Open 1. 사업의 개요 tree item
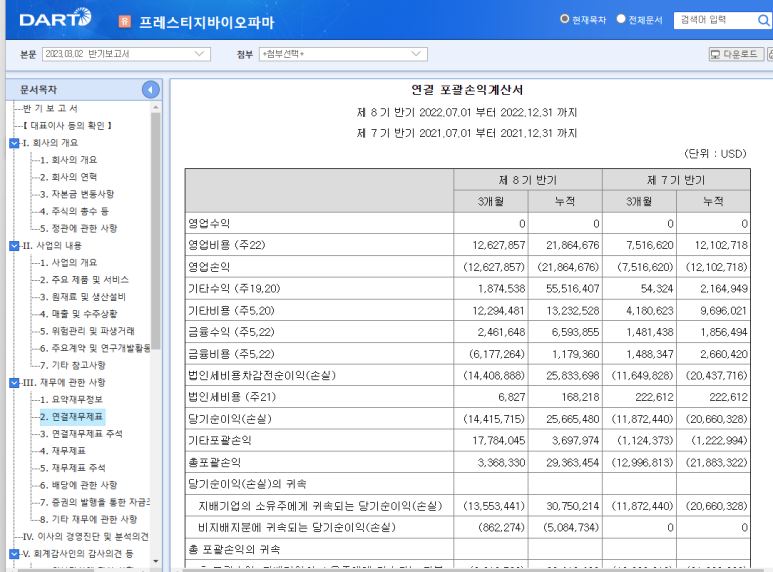Screen dimensions: 773x572 coord(69,263)
